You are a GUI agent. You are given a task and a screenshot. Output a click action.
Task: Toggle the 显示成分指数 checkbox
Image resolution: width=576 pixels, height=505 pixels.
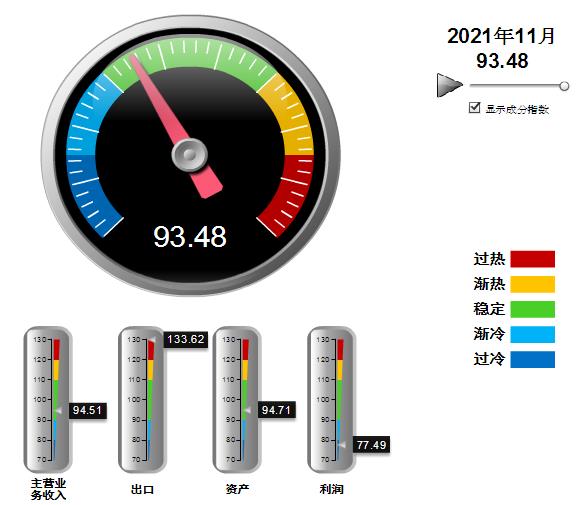tap(474, 108)
